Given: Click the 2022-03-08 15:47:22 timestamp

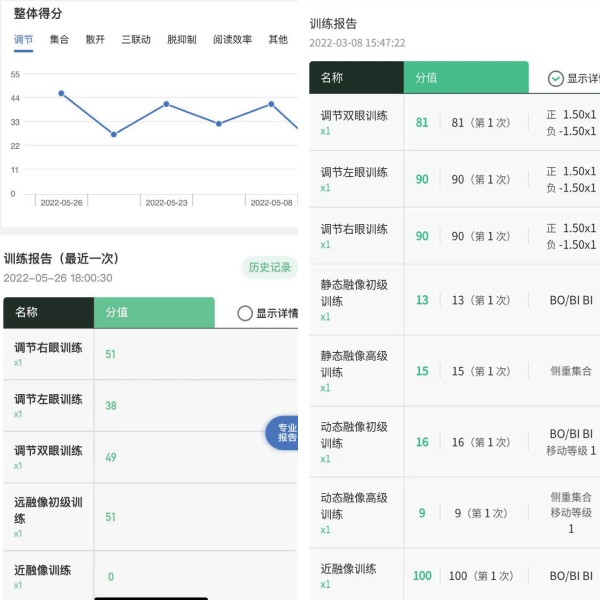Looking at the screenshot, I should pos(357,43).
